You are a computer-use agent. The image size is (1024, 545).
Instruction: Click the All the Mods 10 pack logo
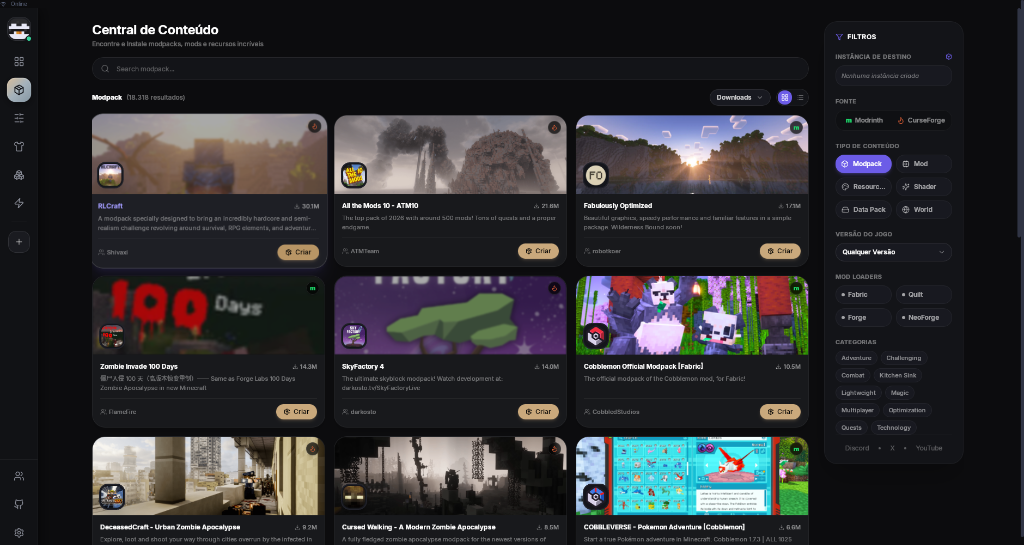[x=353, y=175]
